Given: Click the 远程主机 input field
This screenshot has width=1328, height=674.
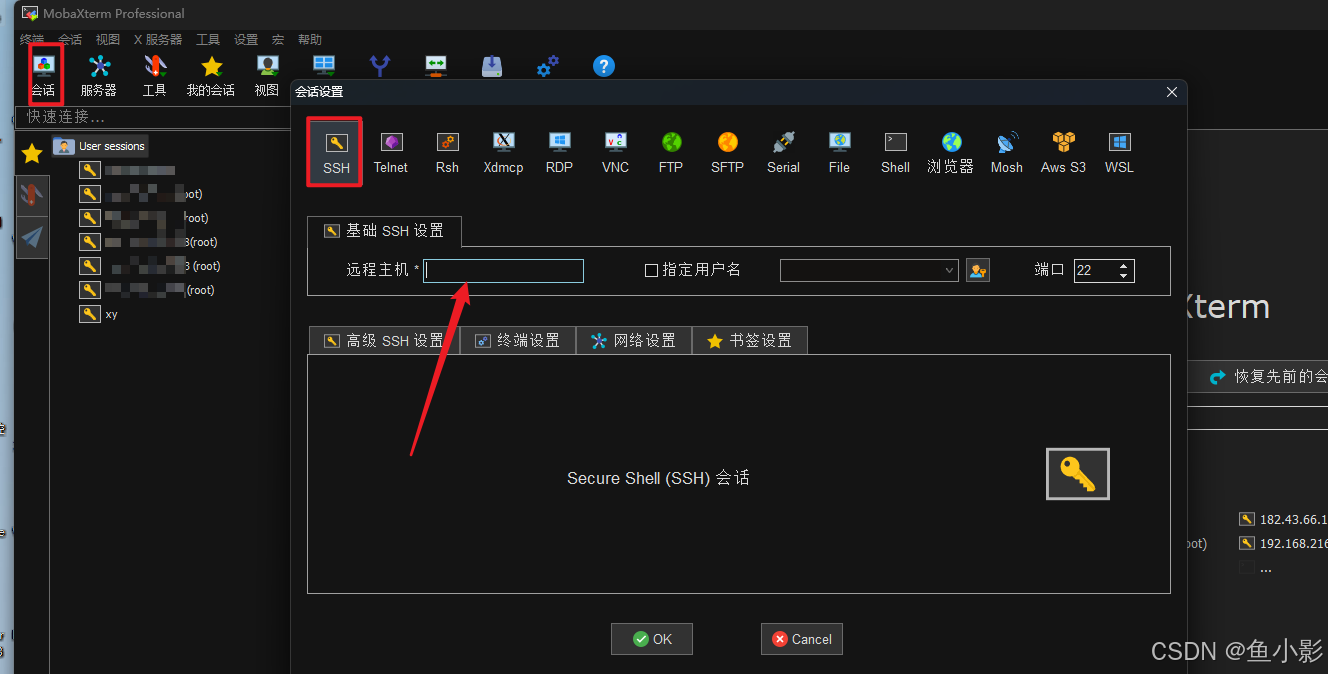Looking at the screenshot, I should (x=503, y=270).
